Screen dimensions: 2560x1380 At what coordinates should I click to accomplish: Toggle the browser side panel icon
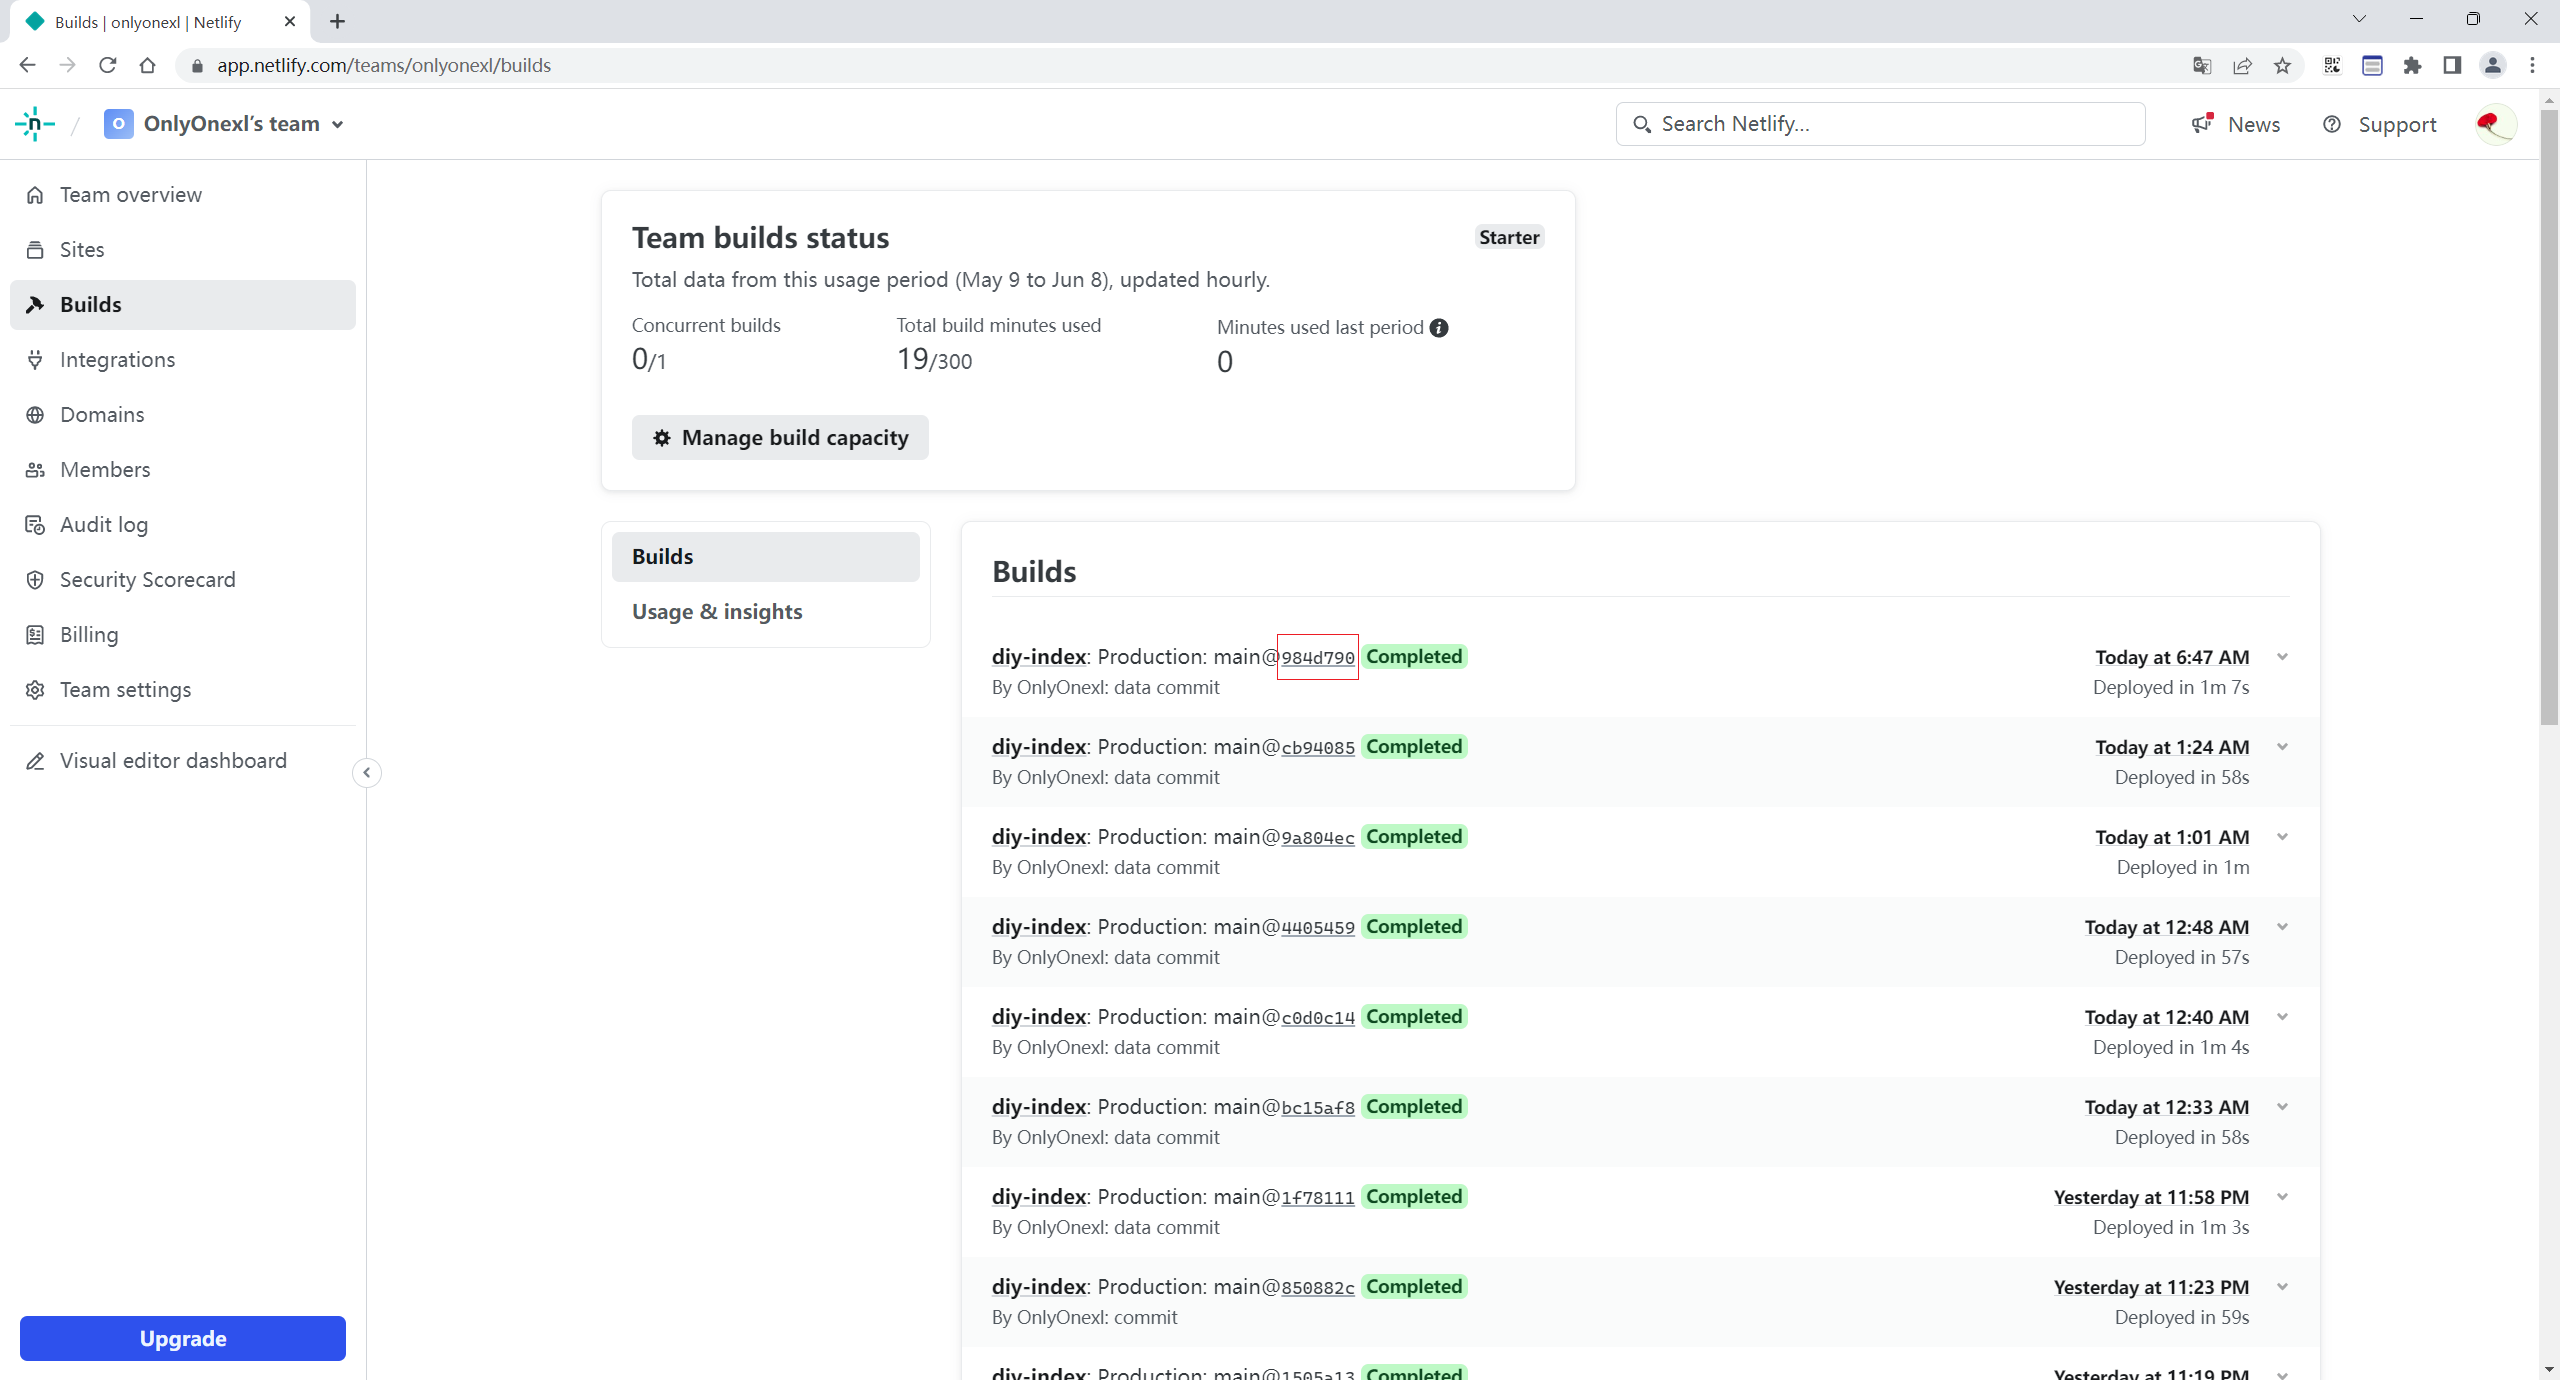[x=2452, y=65]
